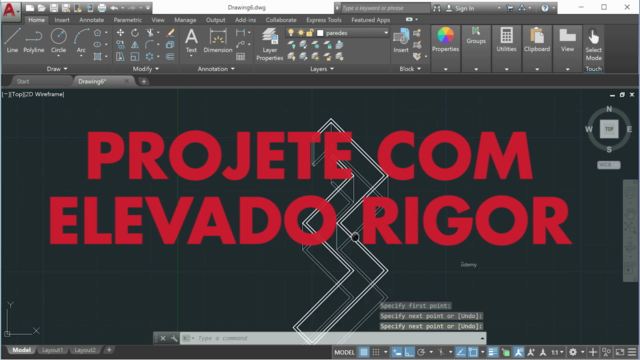Click the MODEL status bar button
The height and width of the screenshot is (360, 640).
(344, 352)
